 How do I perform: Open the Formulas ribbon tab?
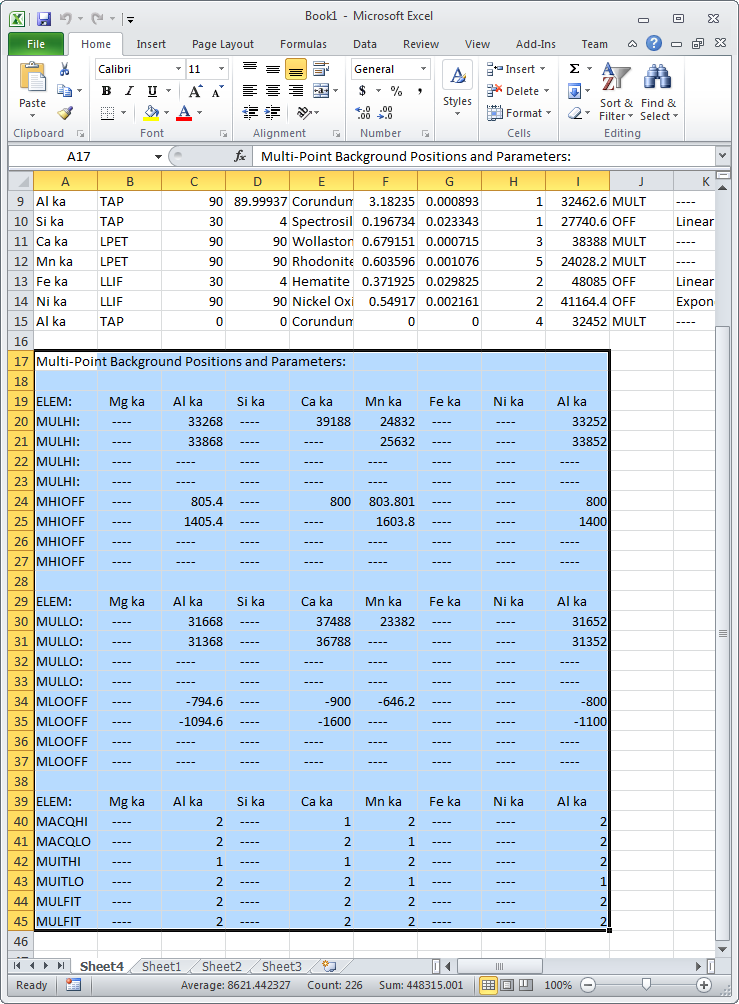(x=303, y=44)
